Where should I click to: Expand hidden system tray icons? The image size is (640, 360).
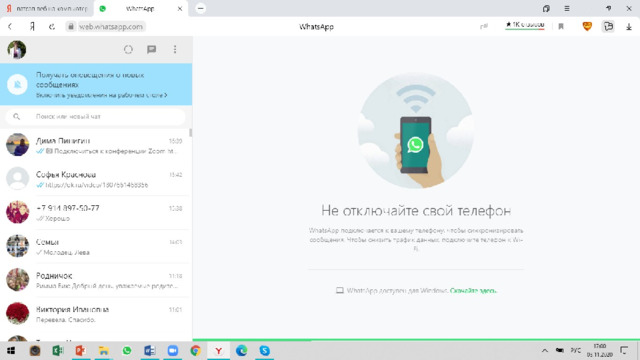pos(544,351)
